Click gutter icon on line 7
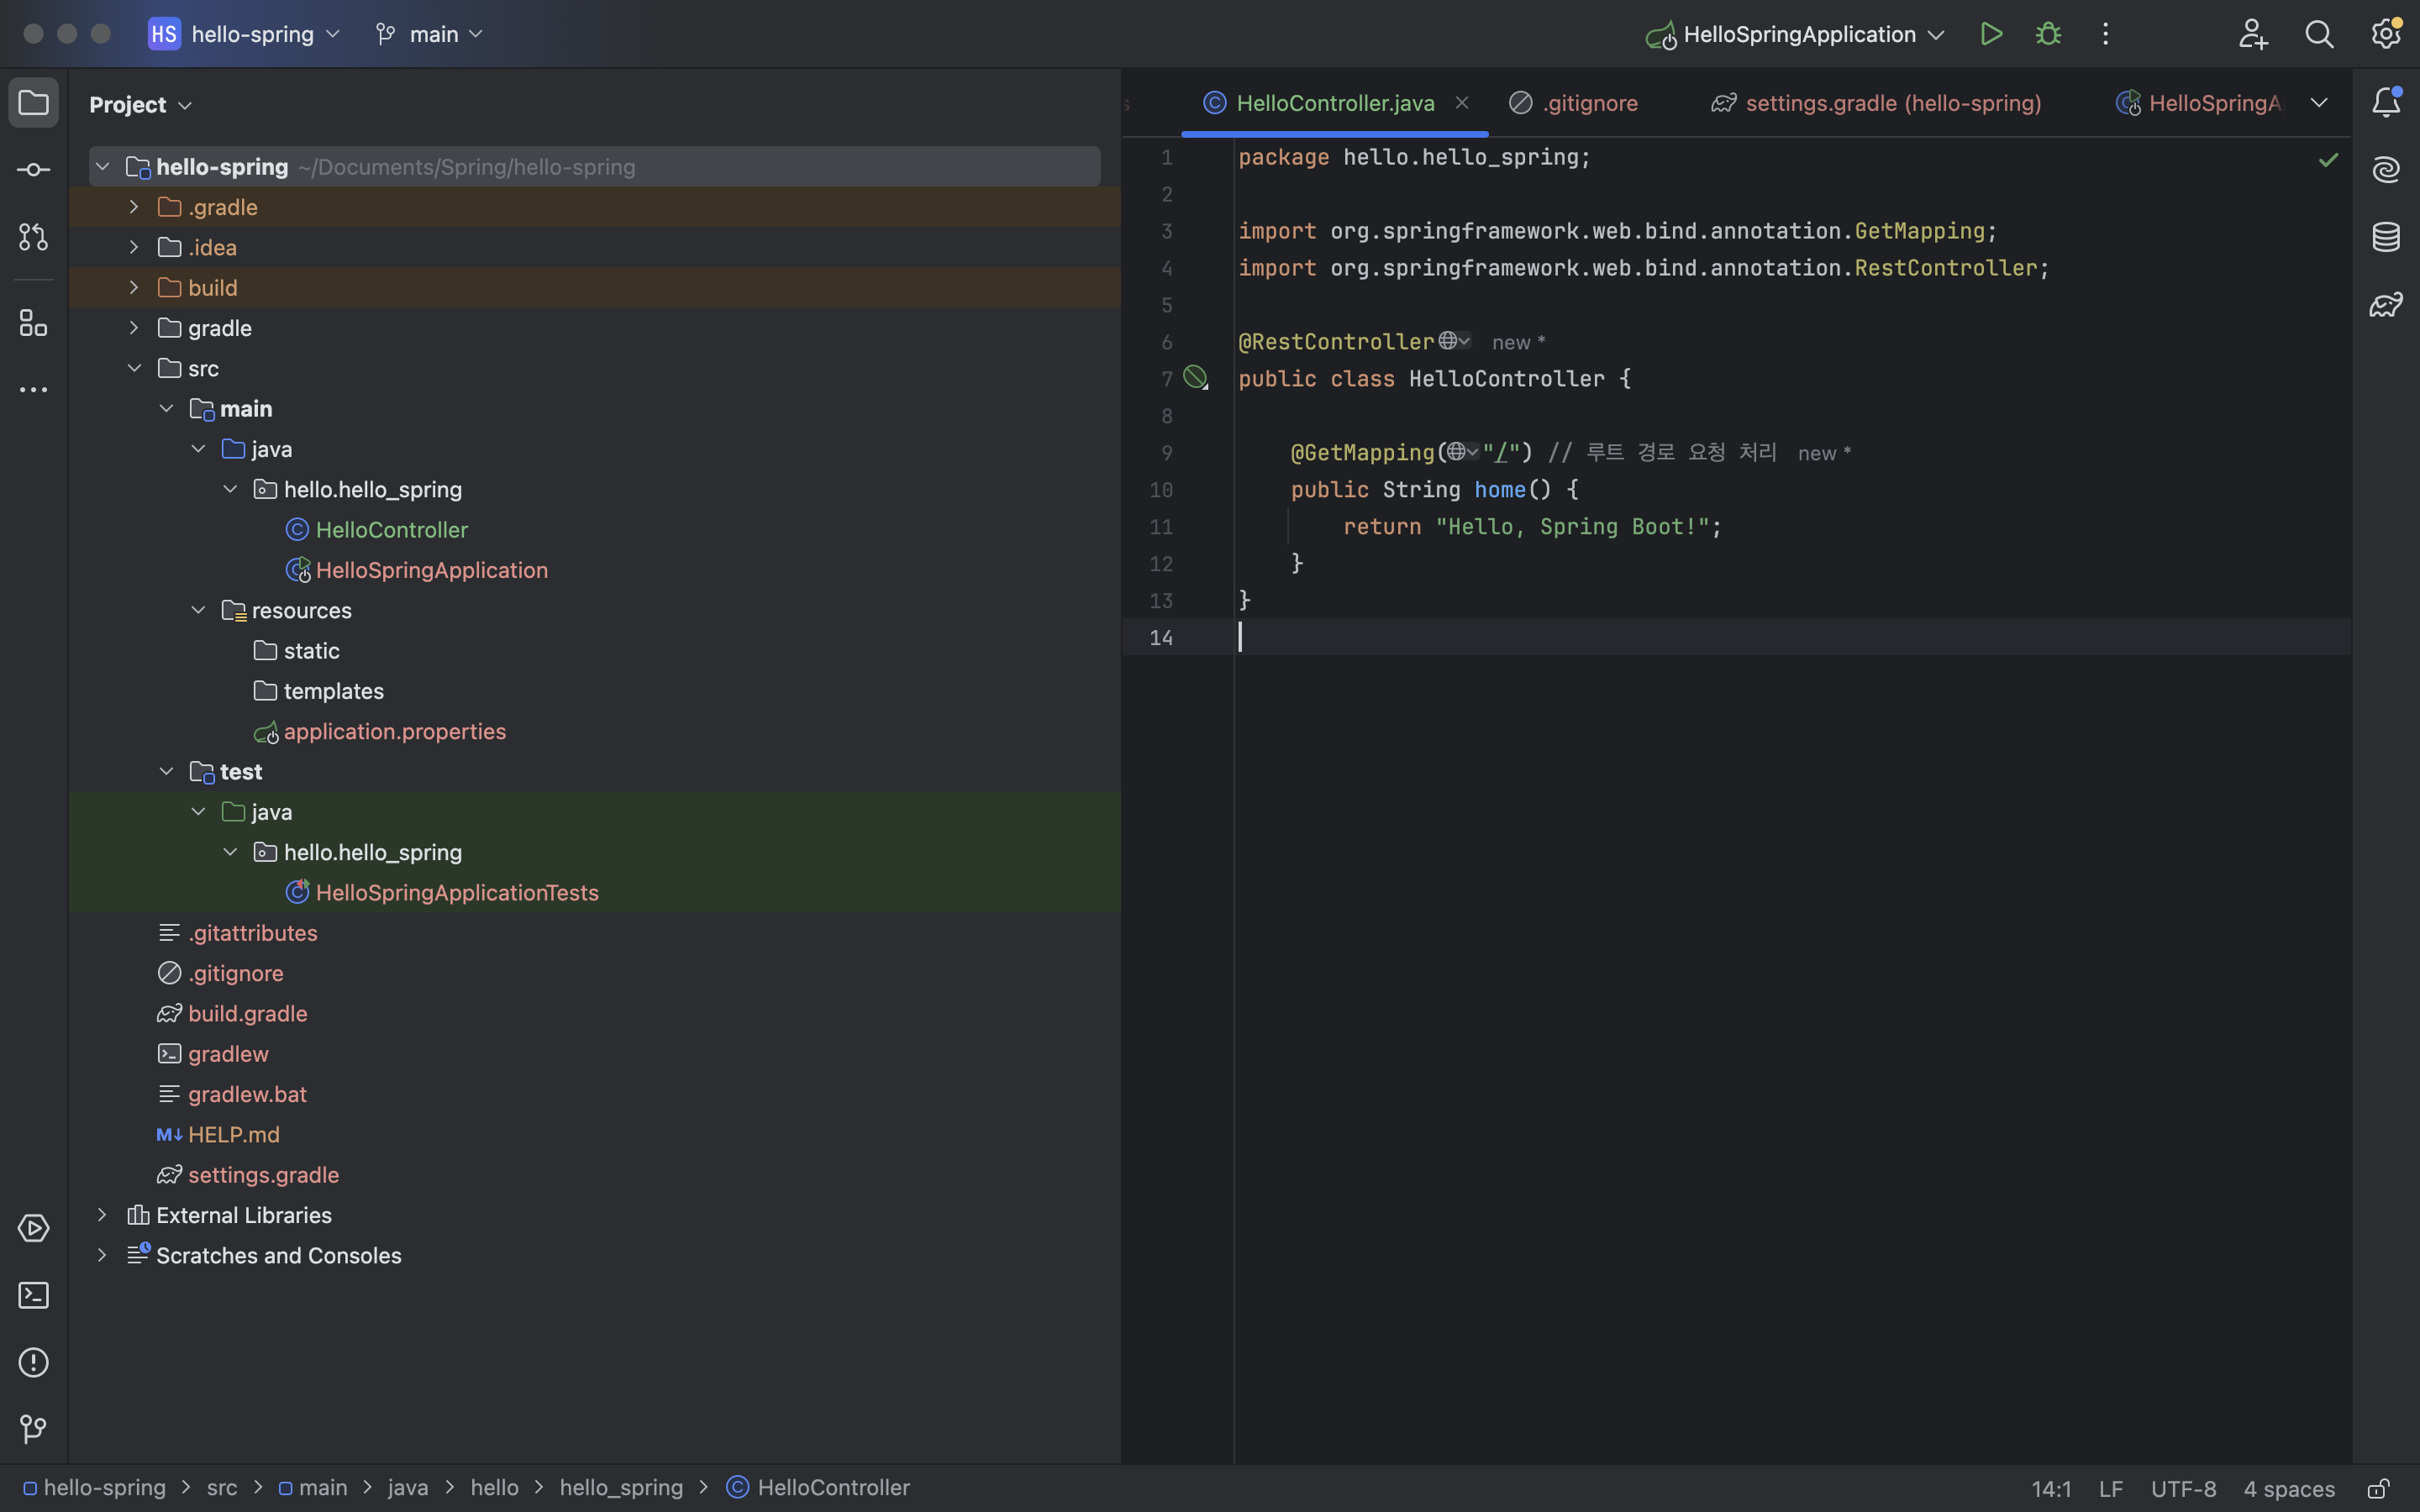Image resolution: width=2420 pixels, height=1512 pixels. click(1195, 378)
